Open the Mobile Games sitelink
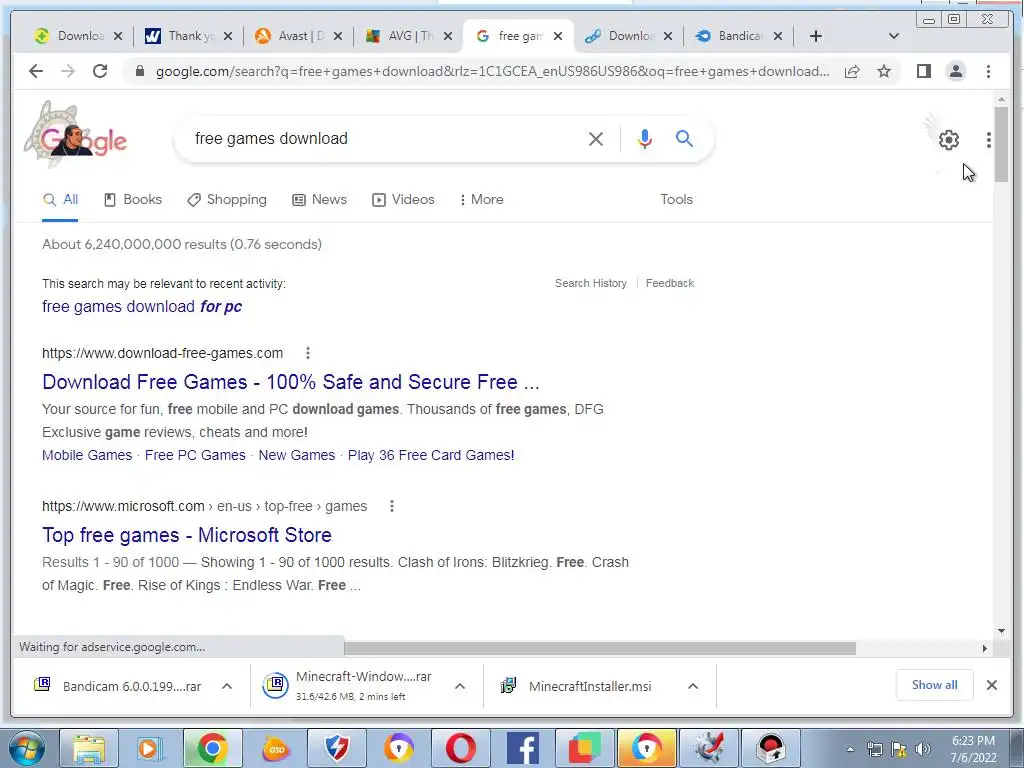Image resolution: width=1024 pixels, height=768 pixels. [x=87, y=455]
